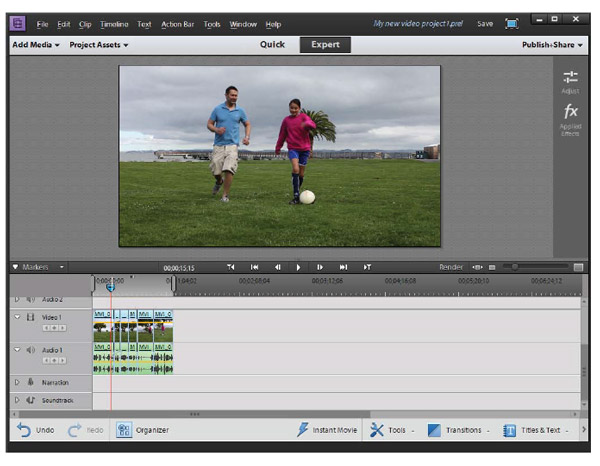Mute the Audio 2 track speaker
Viewport: 600px width, 466px height.
31,300
